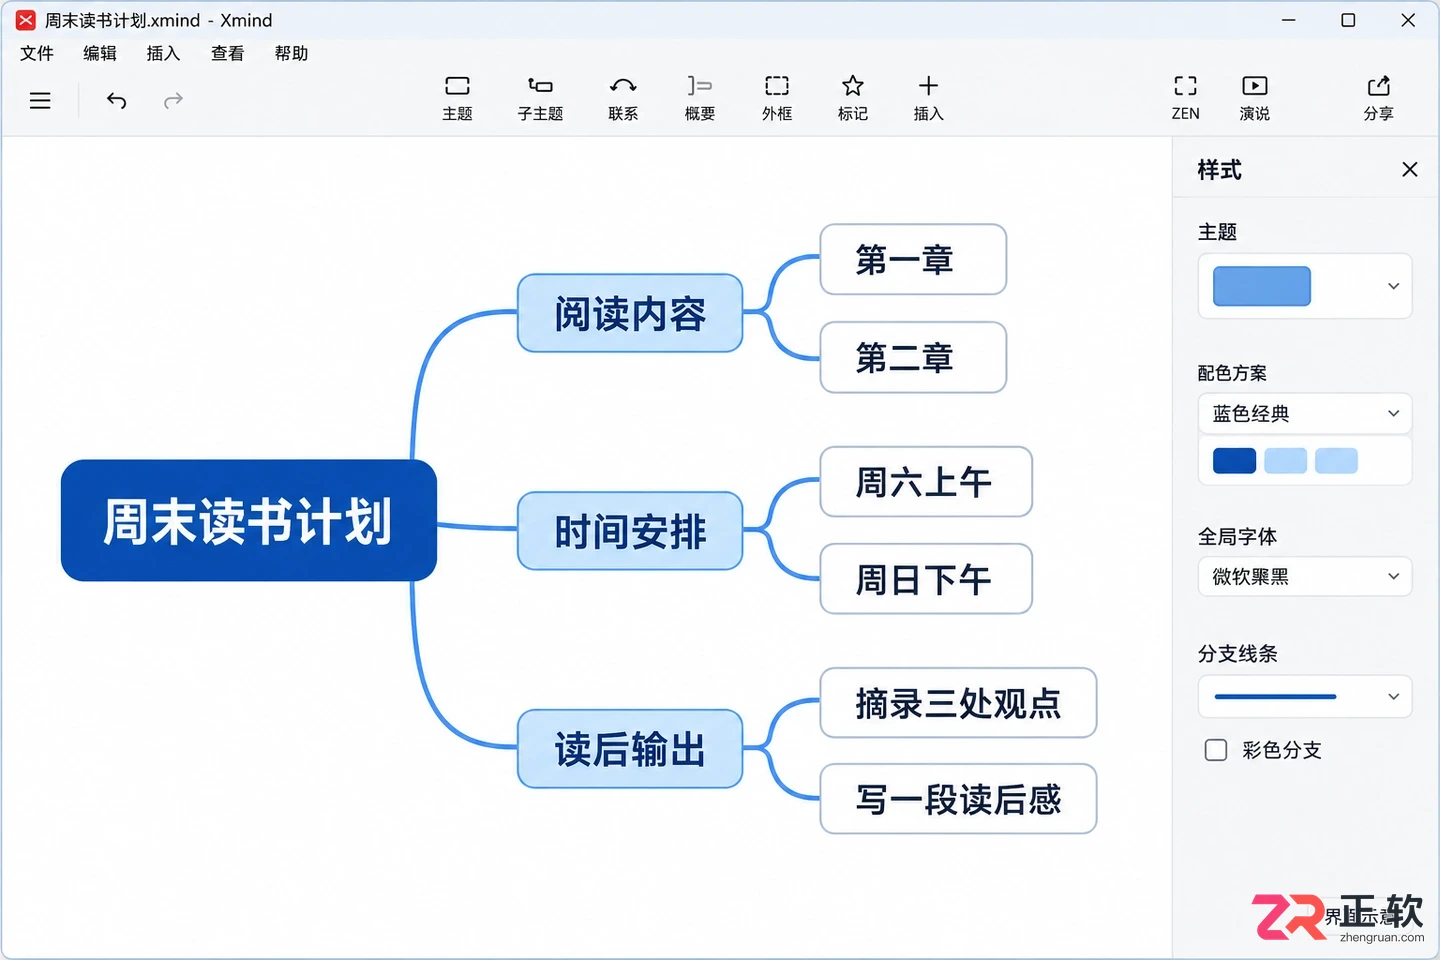
Task: Open the 标记 markers star
Action: pos(853,98)
